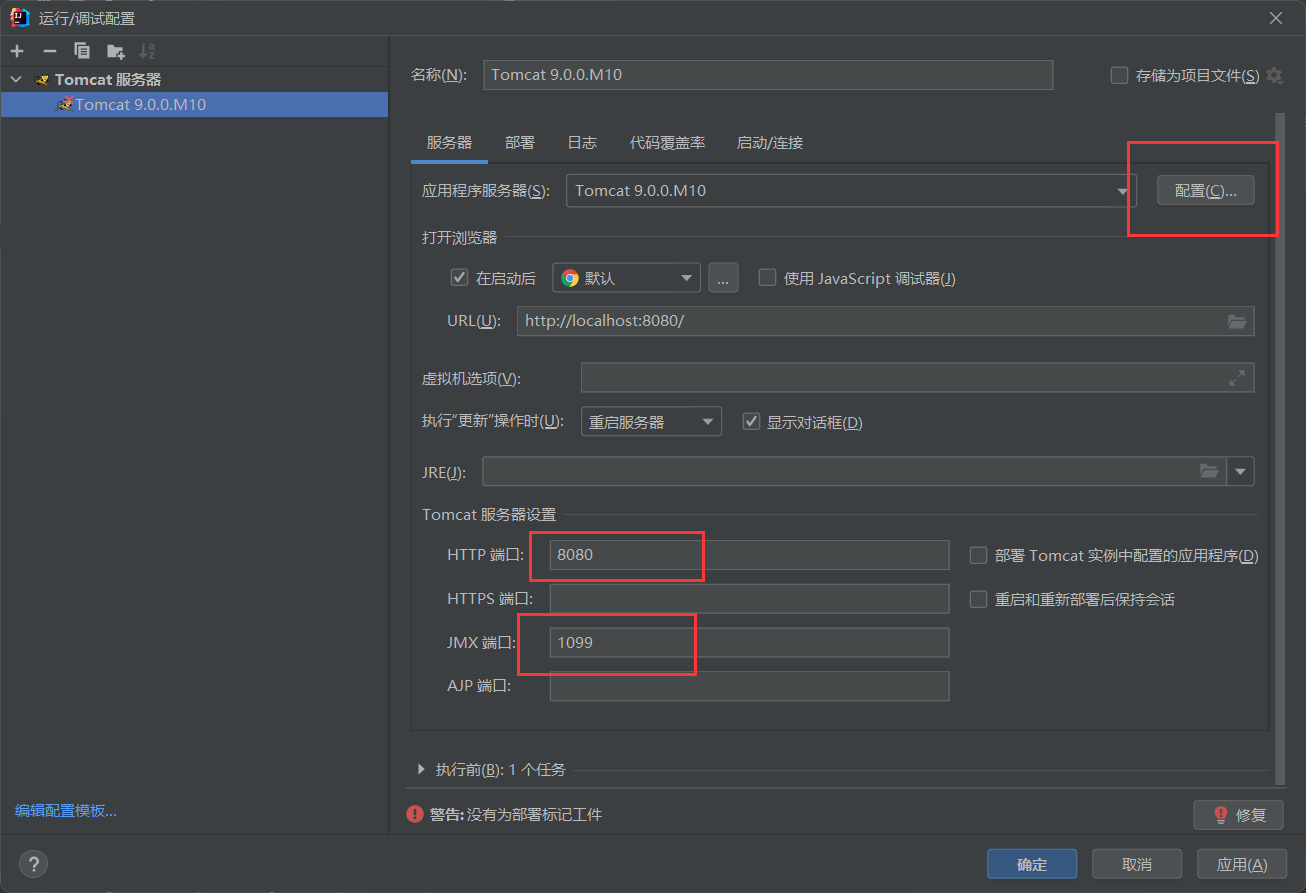Uncheck show dialog checkbox
This screenshot has height=893, width=1306.
coord(751,422)
